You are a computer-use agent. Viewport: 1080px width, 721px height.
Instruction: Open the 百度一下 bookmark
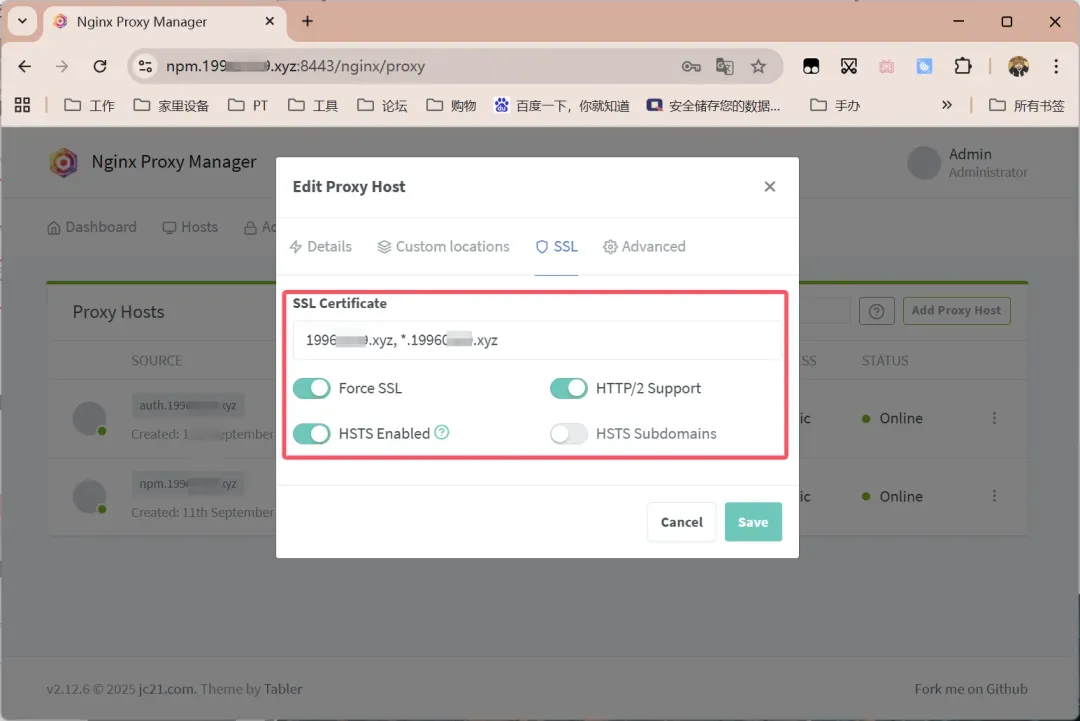coord(562,105)
